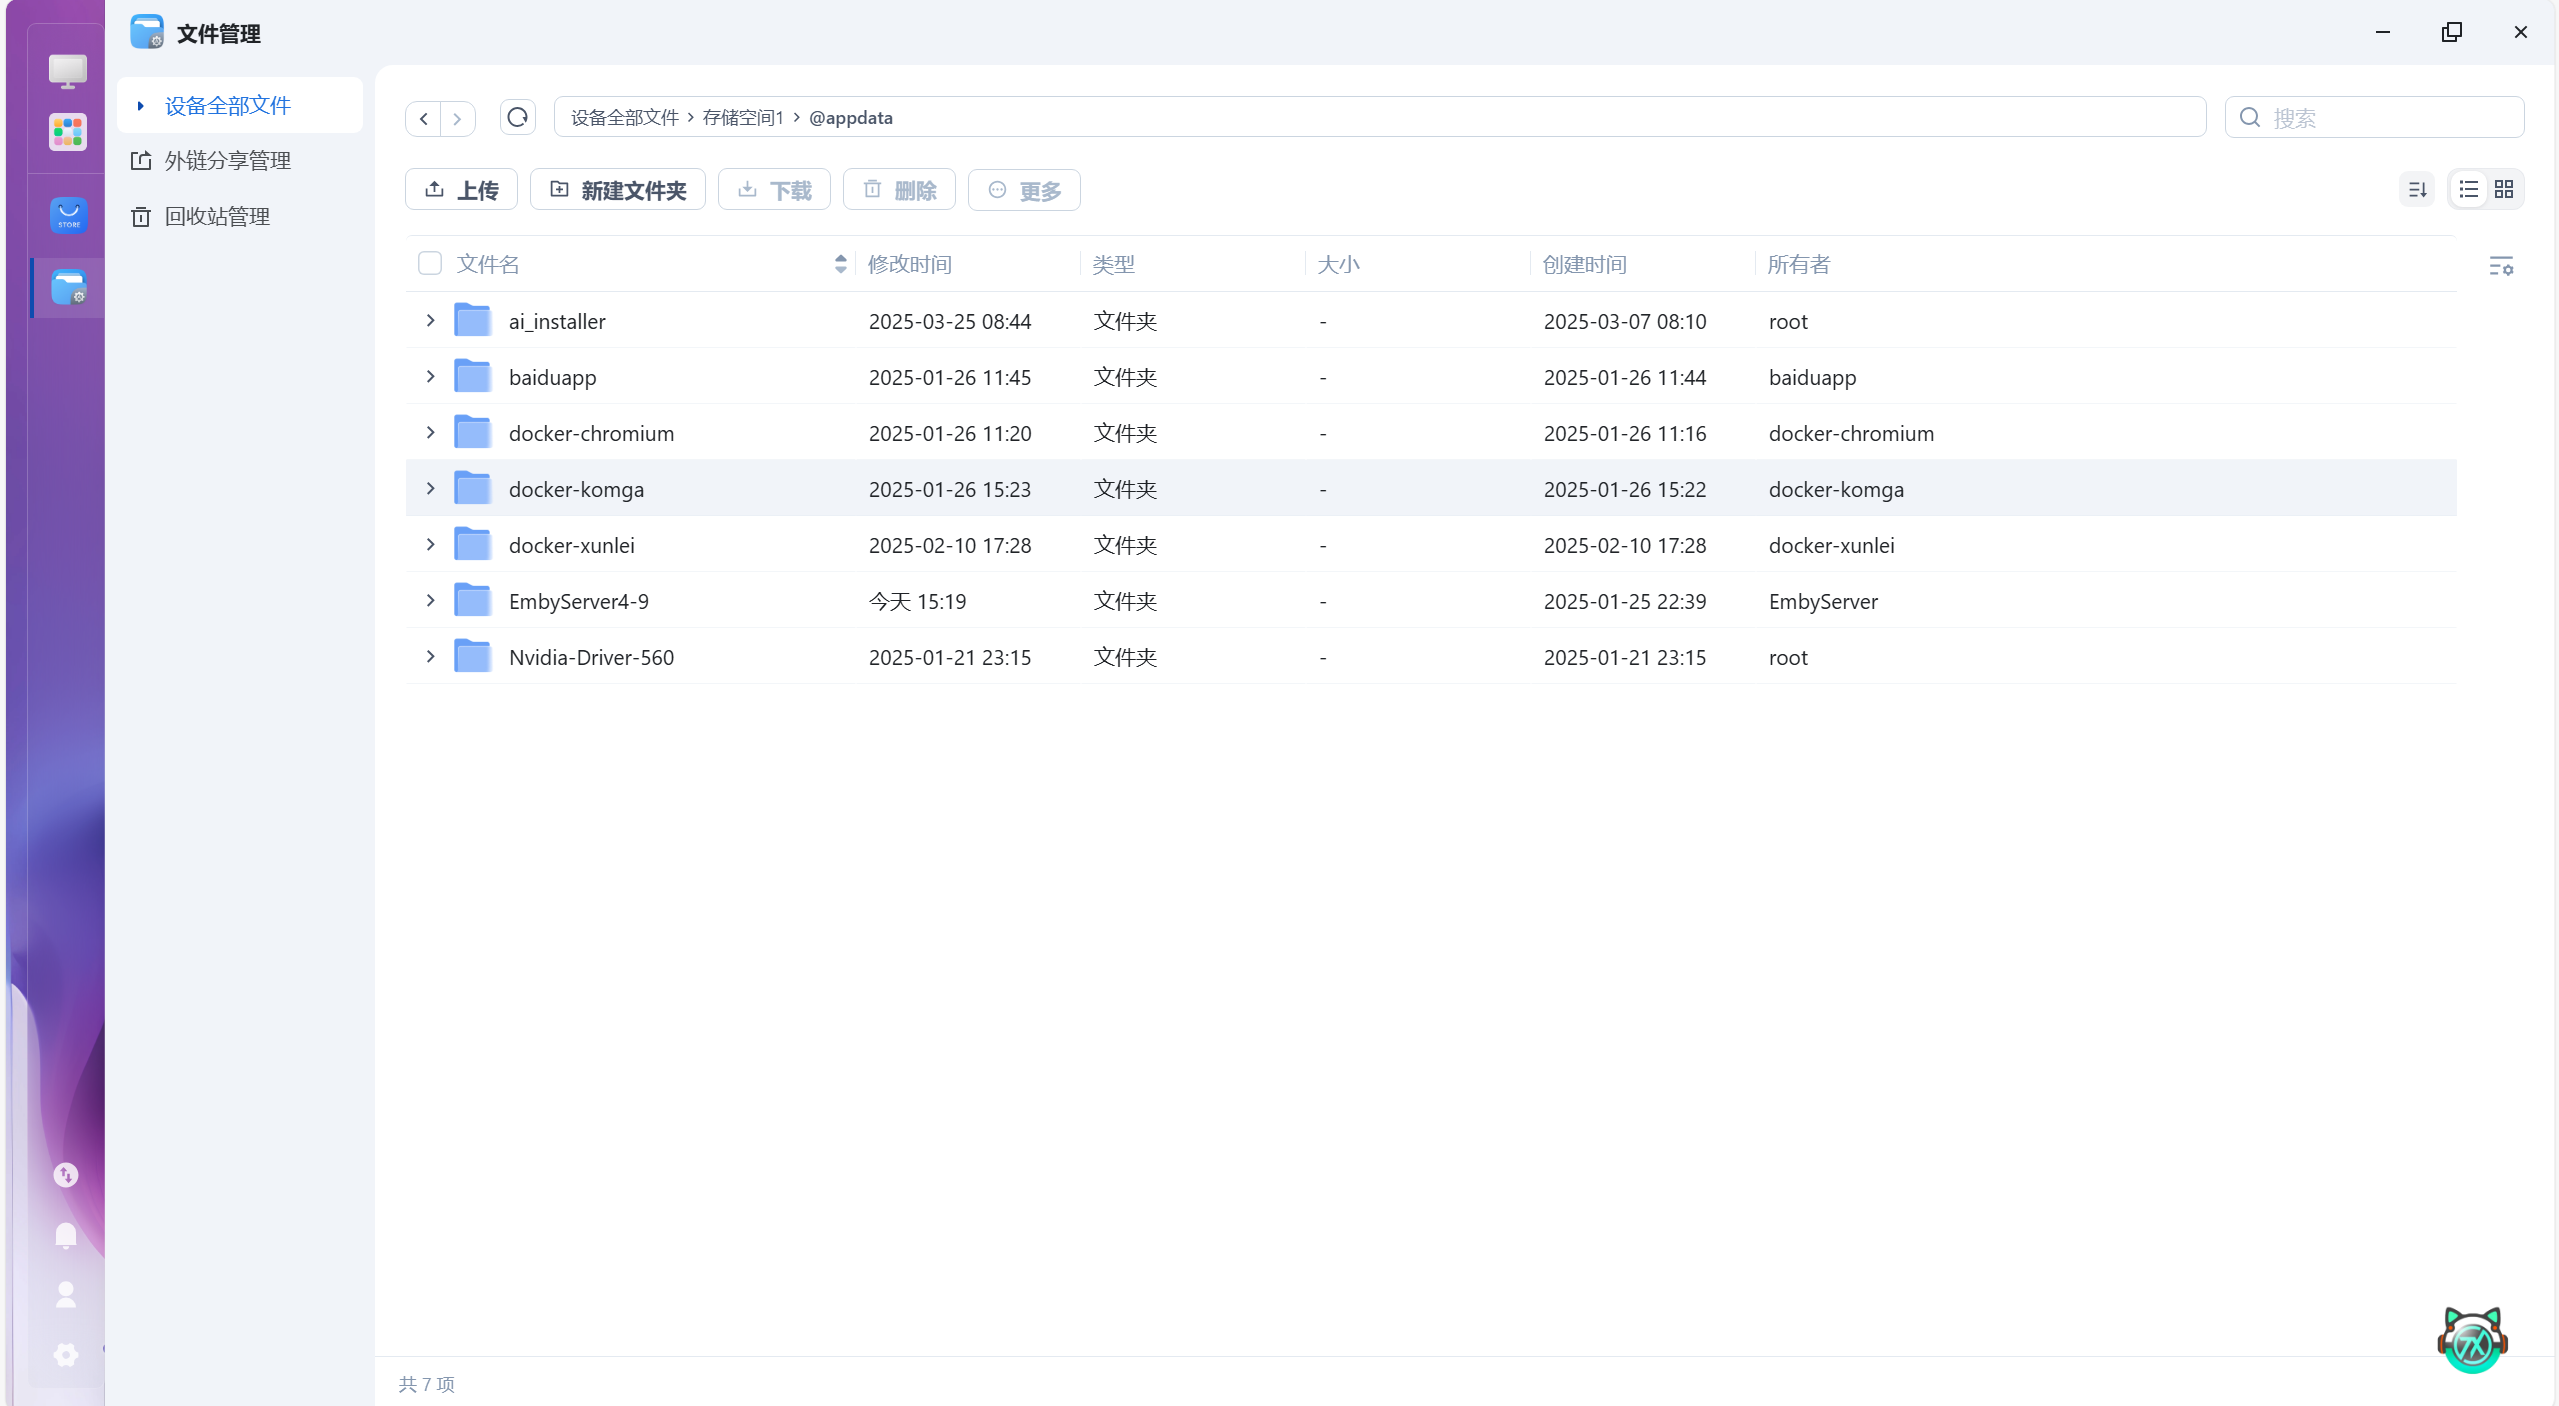
Task: Go back using the left arrow
Action: click(x=424, y=118)
